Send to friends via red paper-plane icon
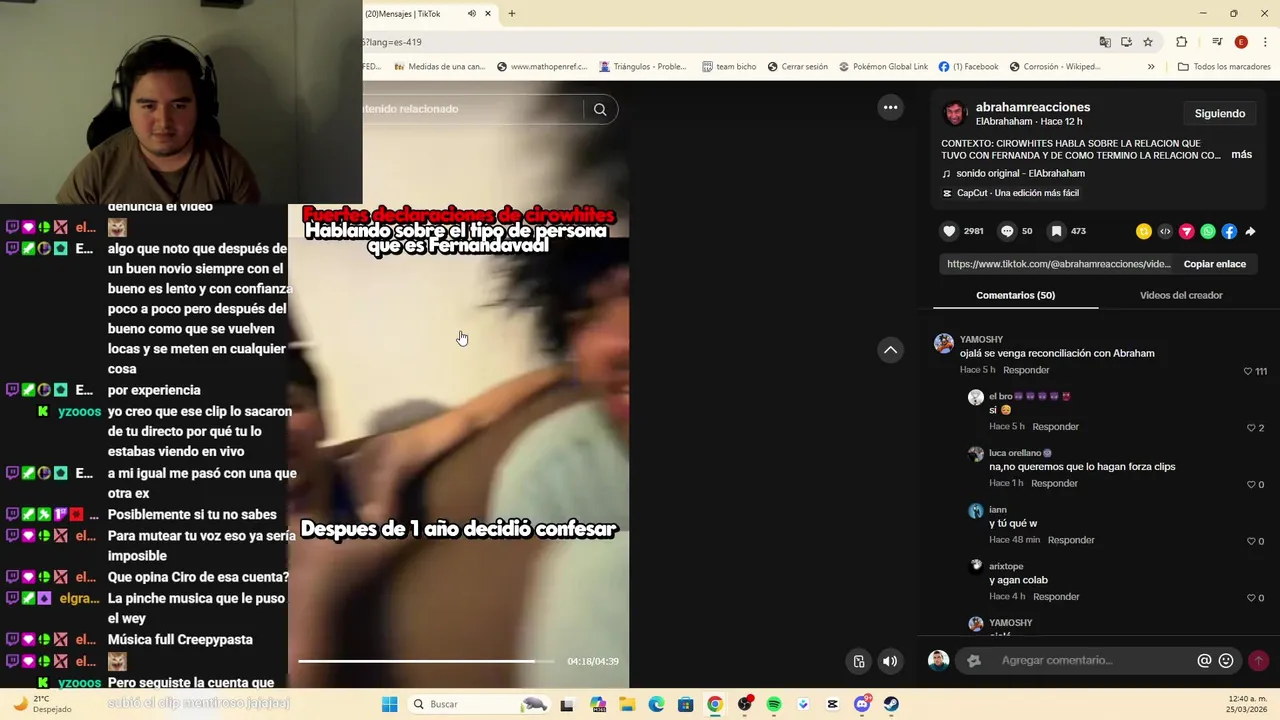Screen dimensions: 1280x720 [1187, 231]
